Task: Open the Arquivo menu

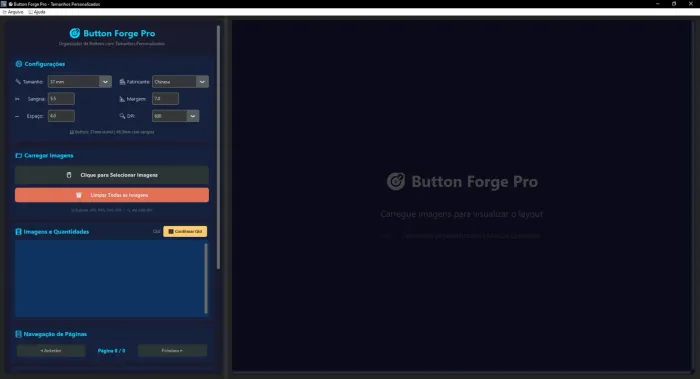Action: (13, 12)
